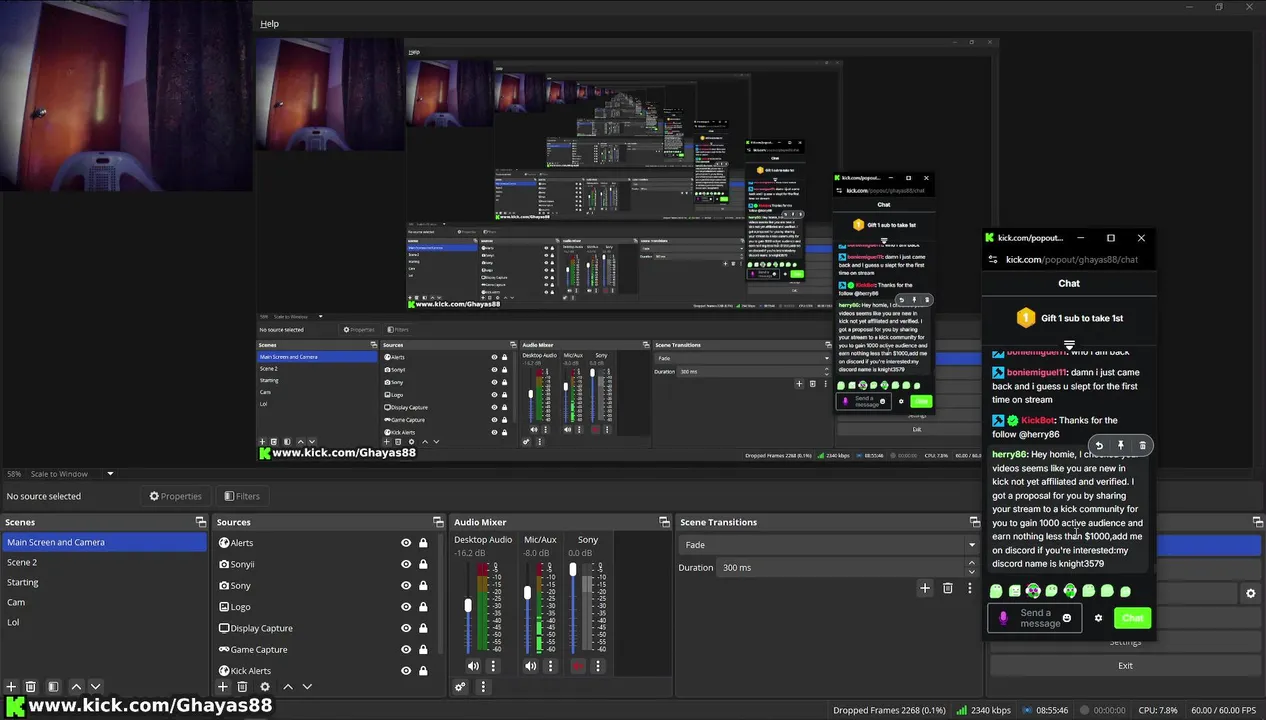Open the Audio Mixer three-dot menu beside the gears icon
Image resolution: width=1266 pixels, height=720 pixels.
pyautogui.click(x=483, y=687)
